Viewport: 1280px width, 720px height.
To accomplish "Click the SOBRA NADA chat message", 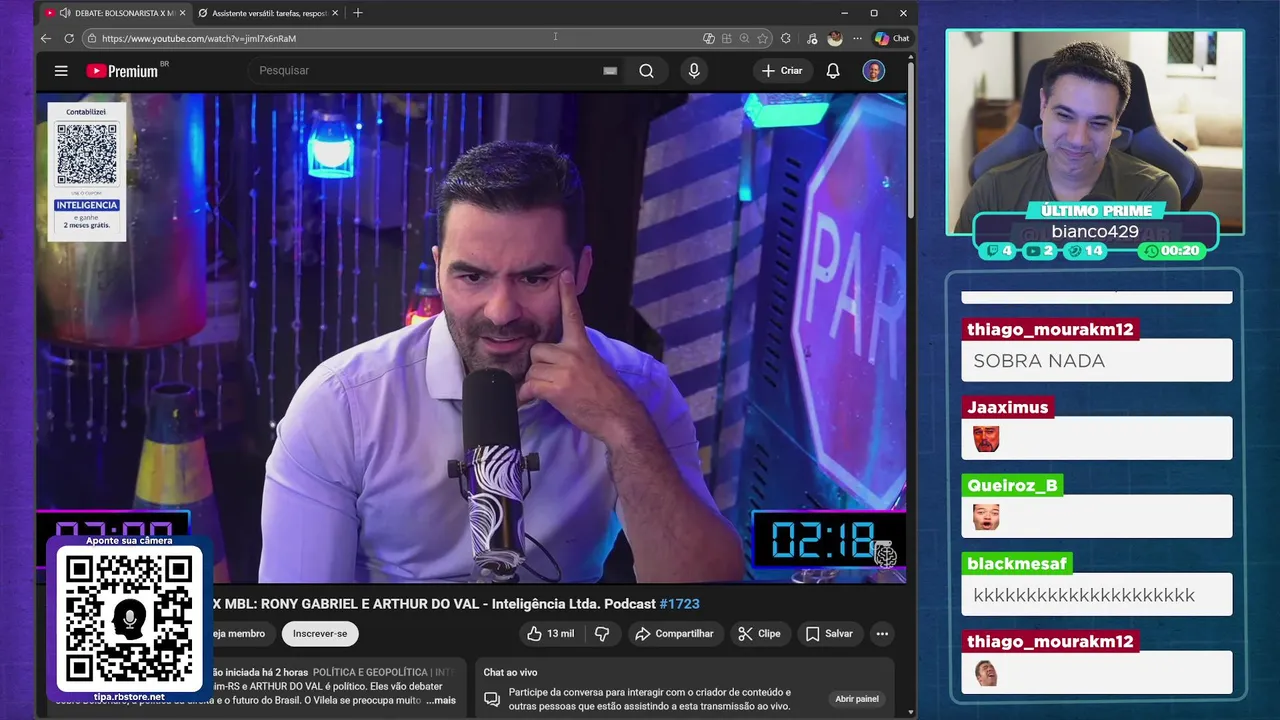I will pyautogui.click(x=1097, y=361).
